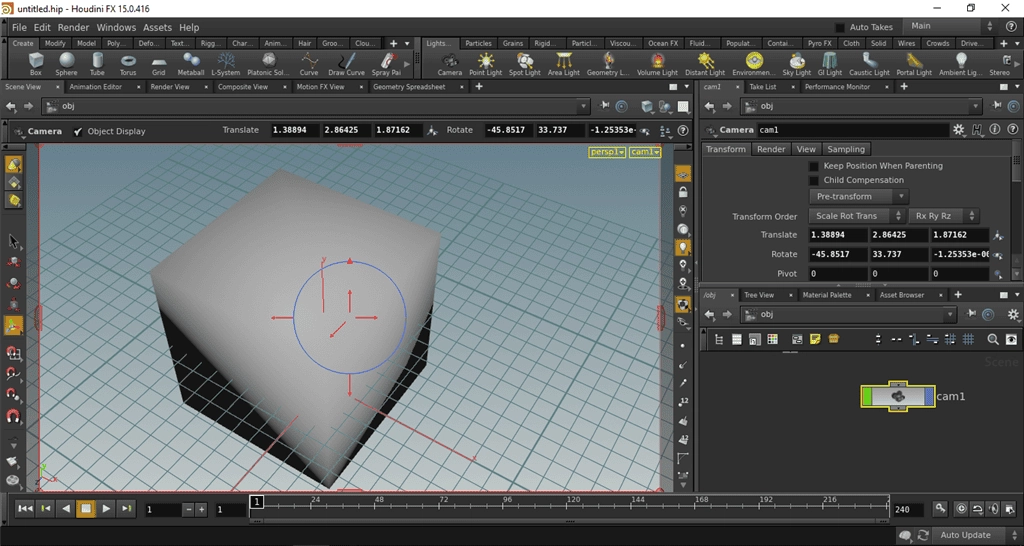Add an Environment Light
1024x546 pixels.
754,64
